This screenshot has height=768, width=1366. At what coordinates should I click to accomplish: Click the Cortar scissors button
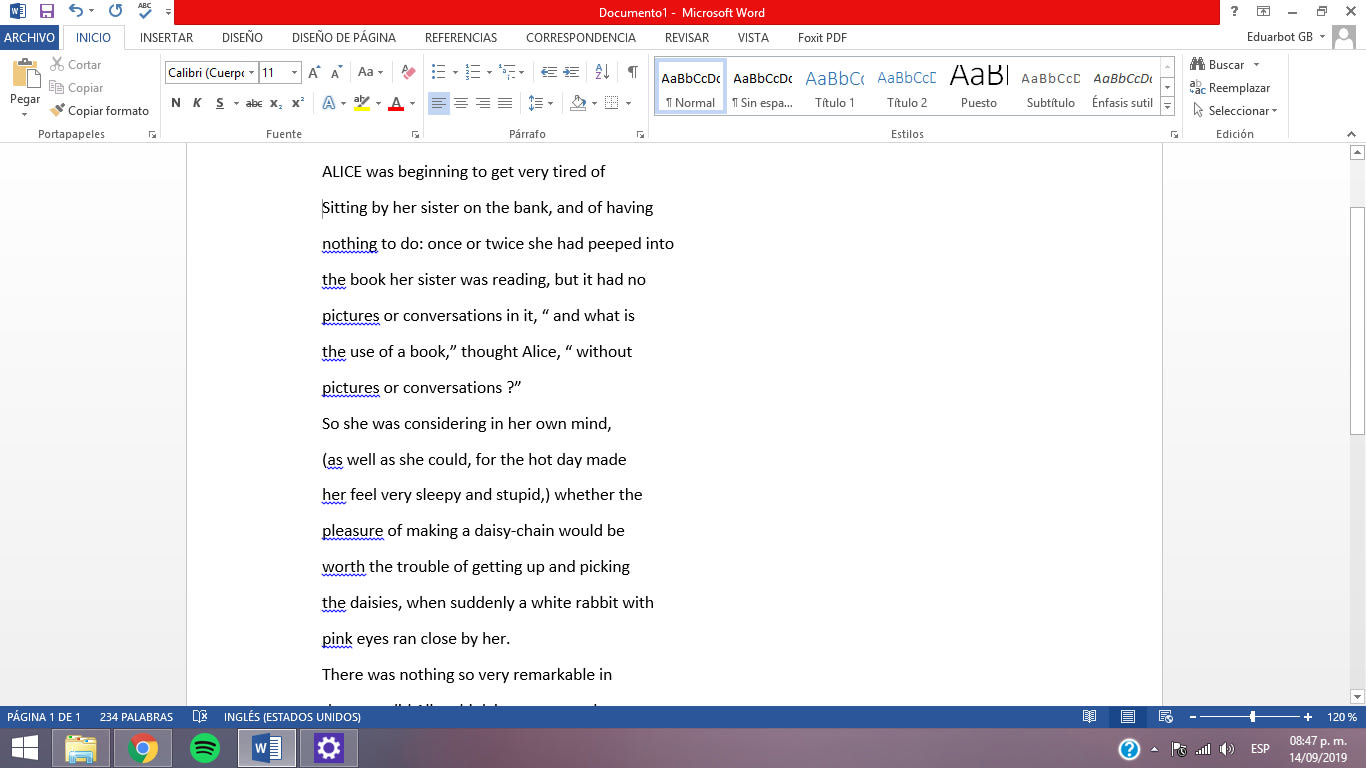click(x=76, y=65)
